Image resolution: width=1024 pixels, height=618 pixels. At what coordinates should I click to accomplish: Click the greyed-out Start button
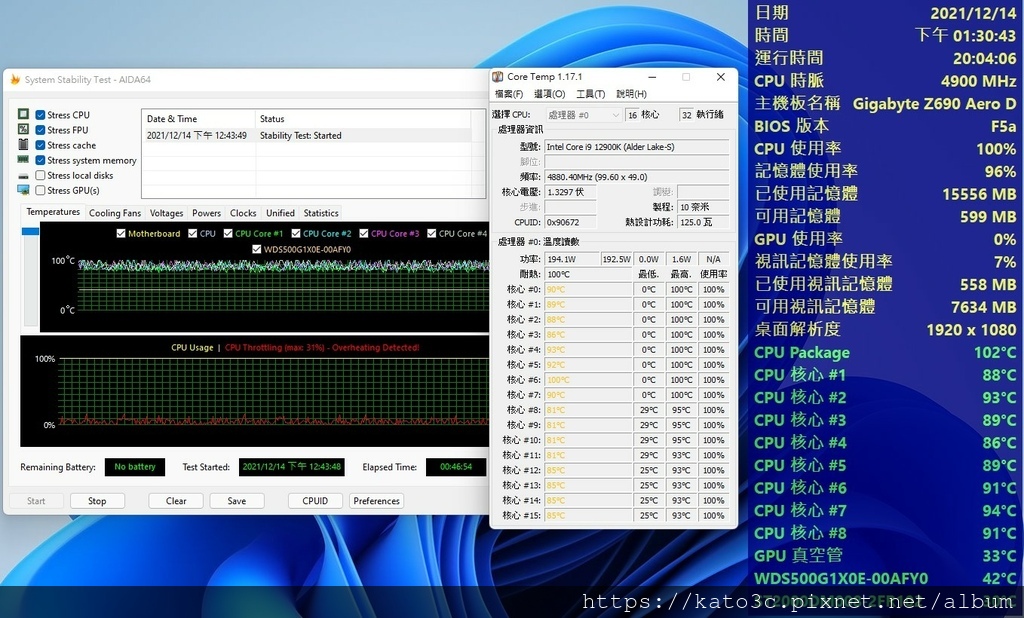pos(36,501)
